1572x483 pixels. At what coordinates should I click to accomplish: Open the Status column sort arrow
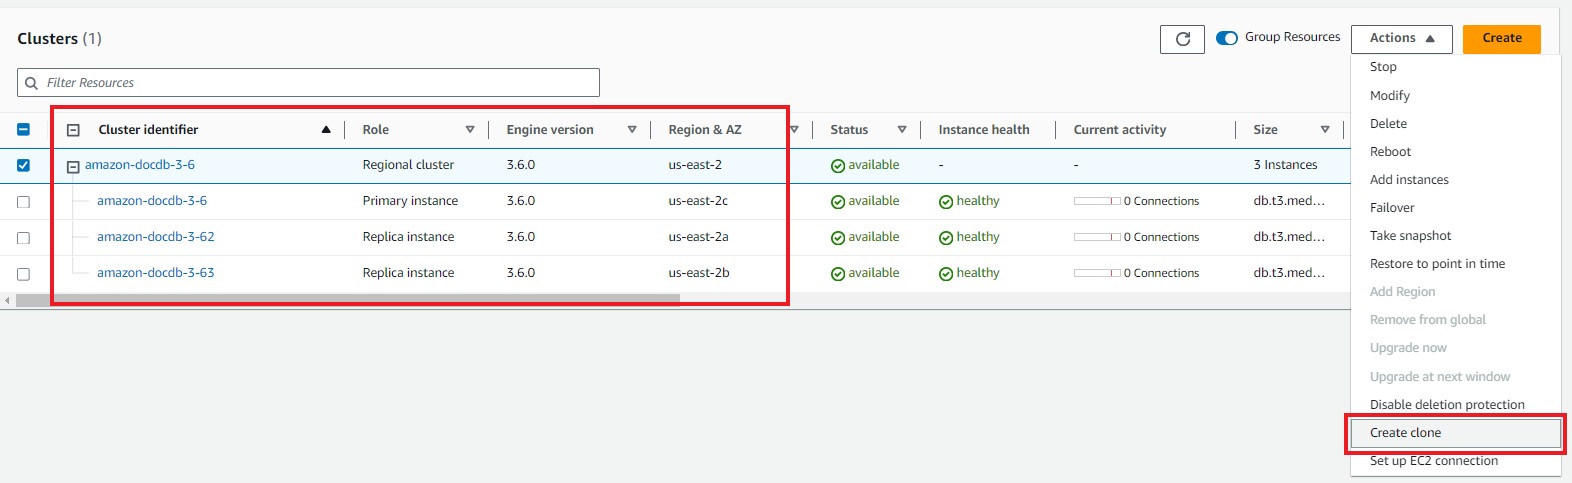click(902, 130)
